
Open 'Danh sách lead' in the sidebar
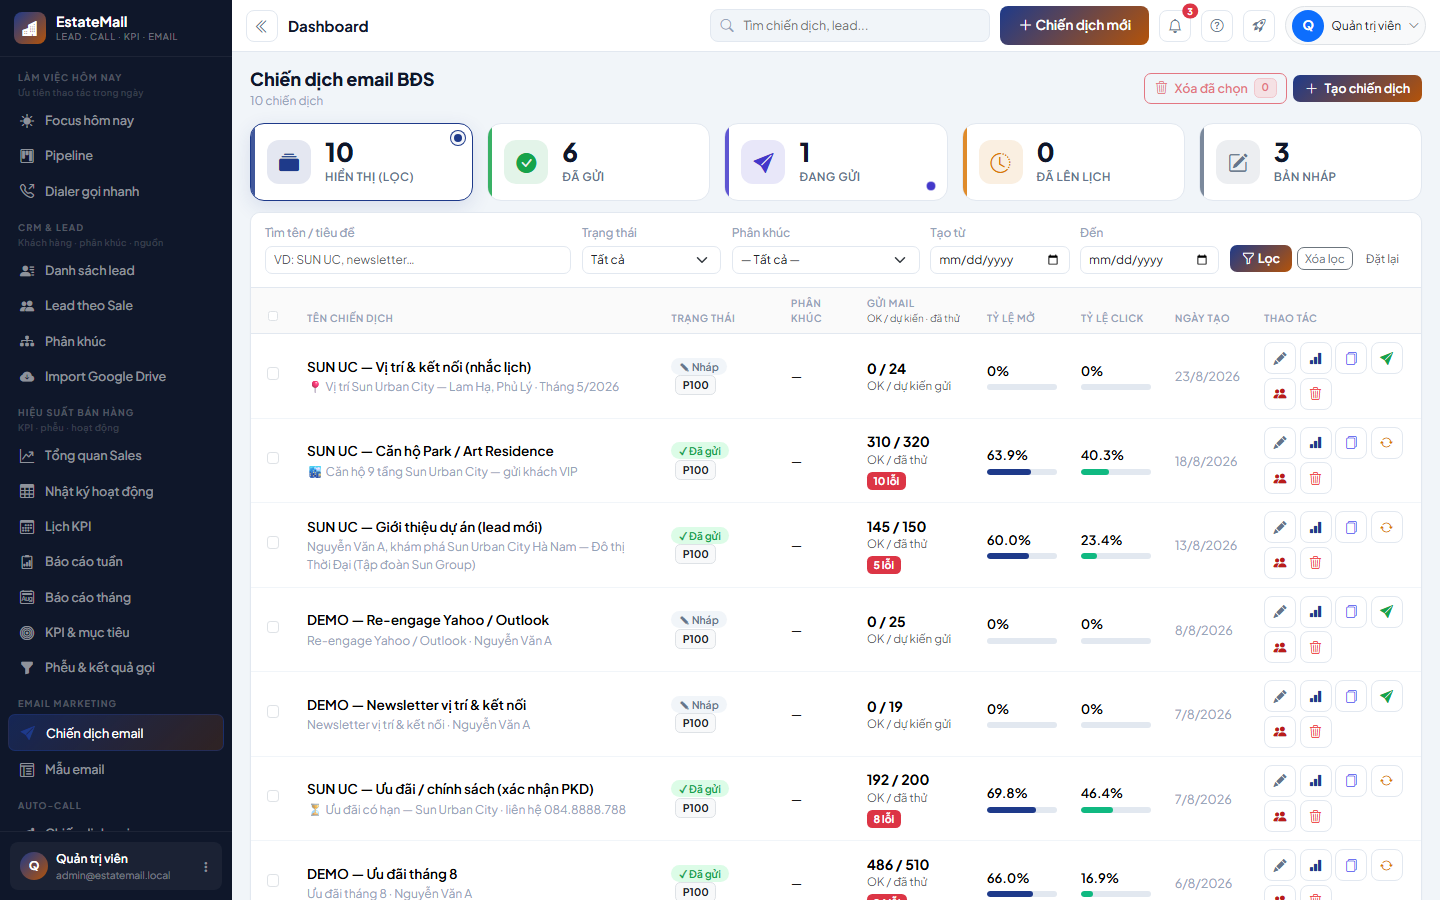116,271
